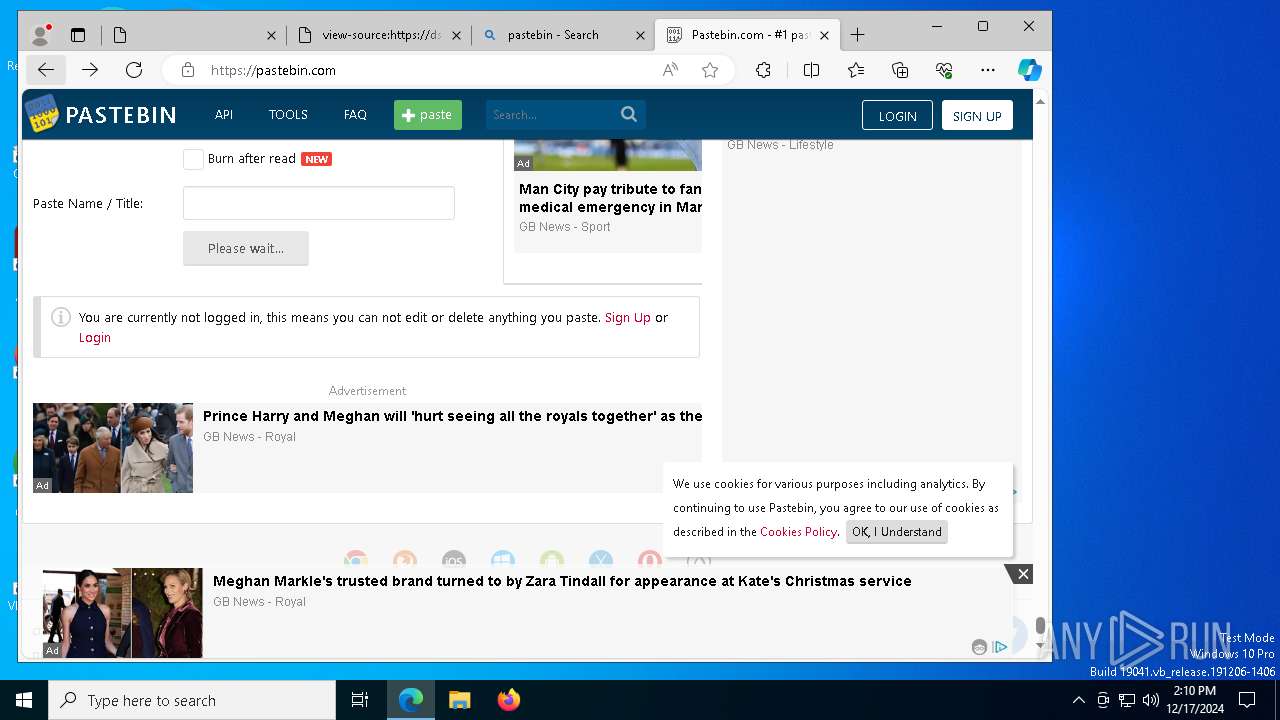Open the API menu item
Viewport: 1280px width, 720px height.
[x=224, y=115]
